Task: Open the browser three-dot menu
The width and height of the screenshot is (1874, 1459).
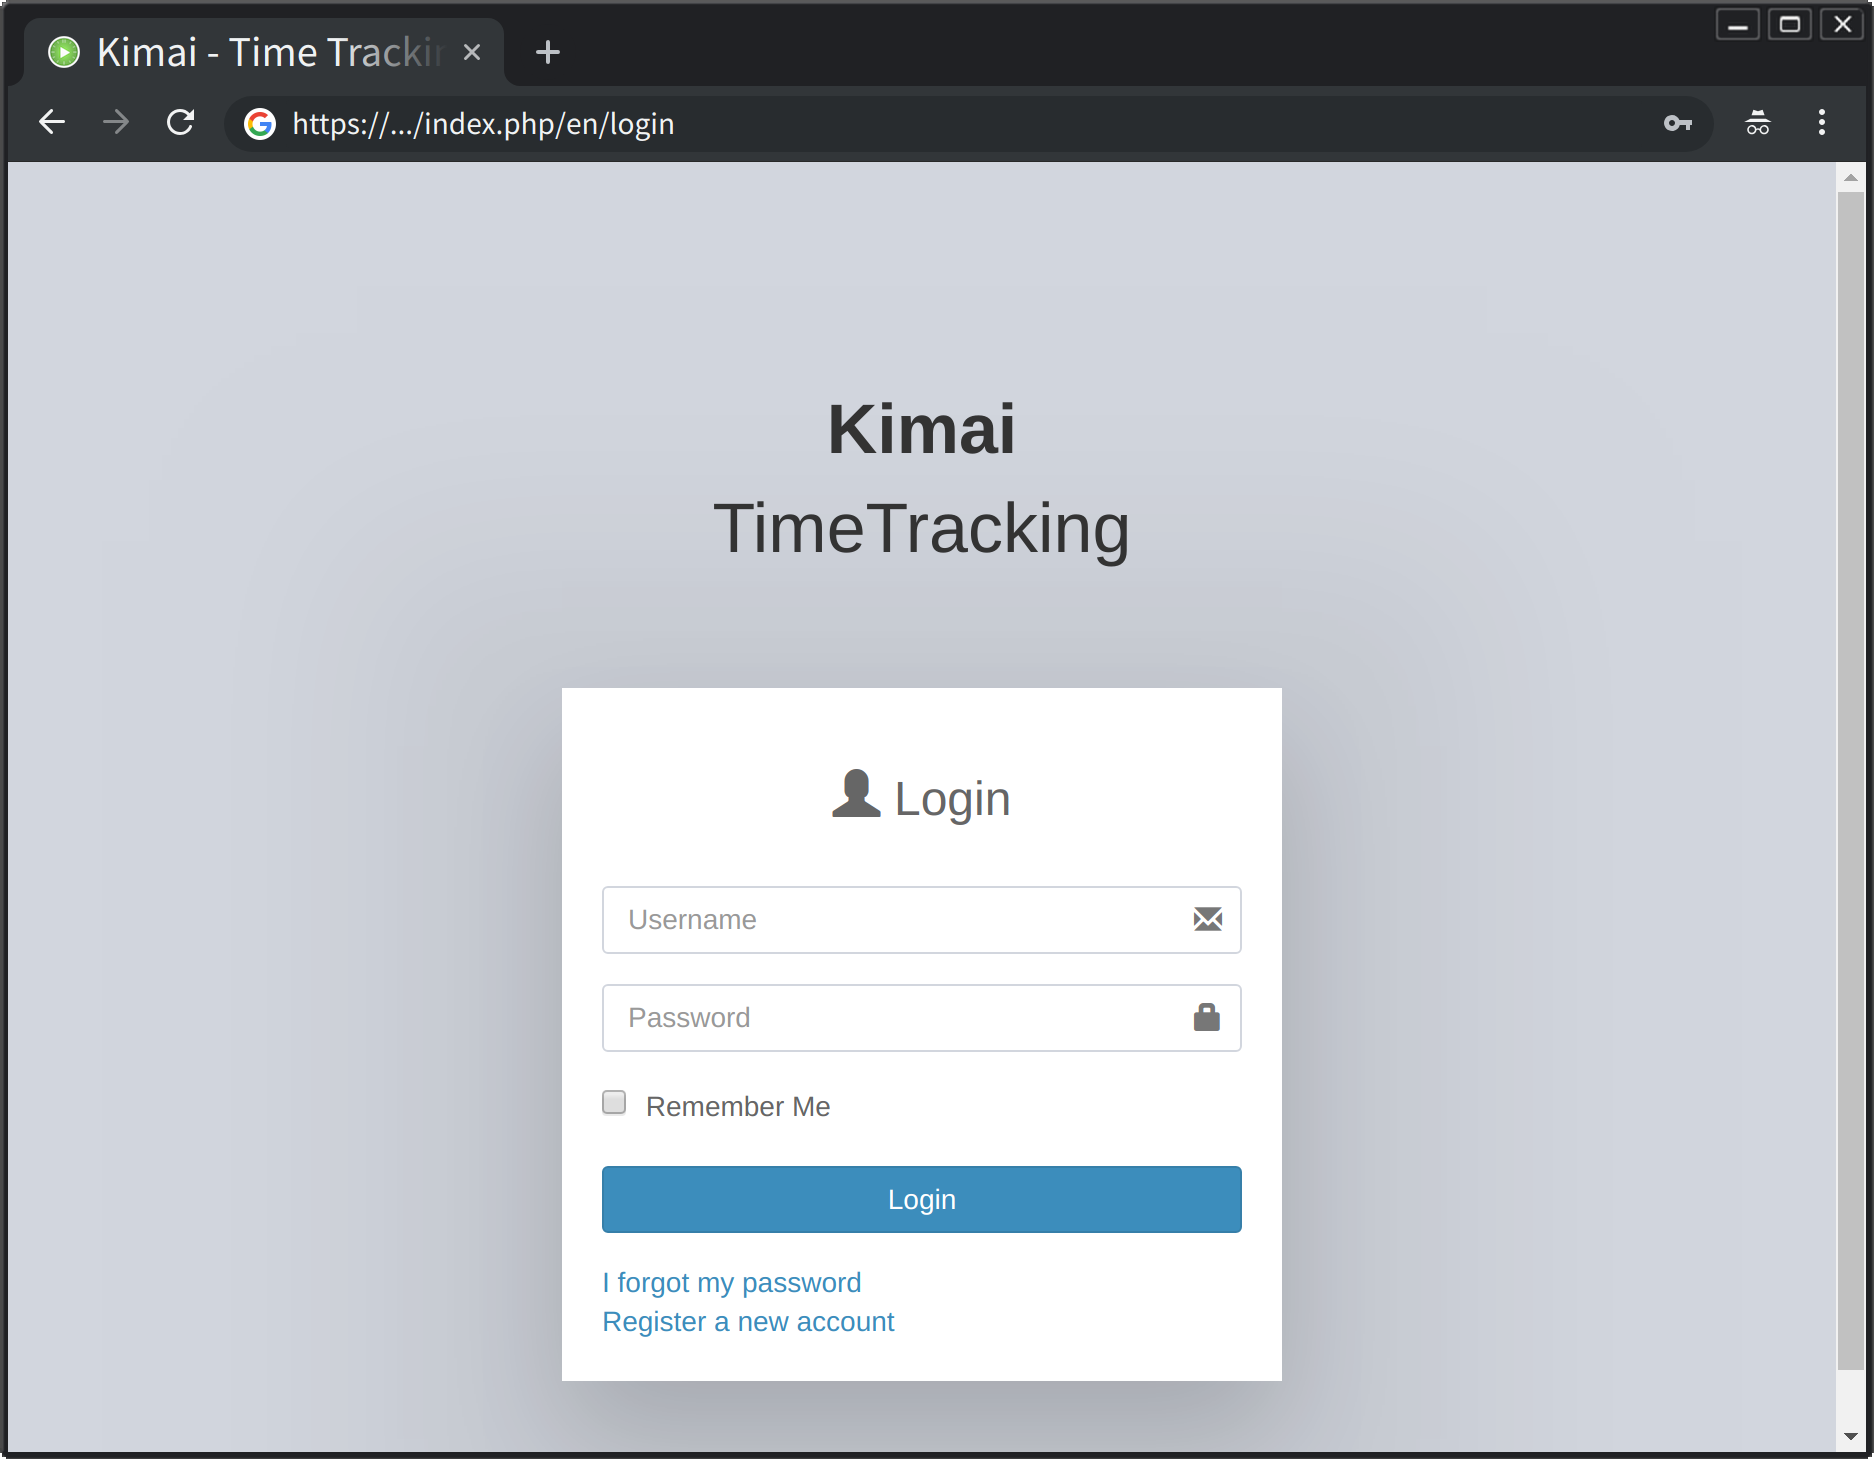Action: (1821, 122)
